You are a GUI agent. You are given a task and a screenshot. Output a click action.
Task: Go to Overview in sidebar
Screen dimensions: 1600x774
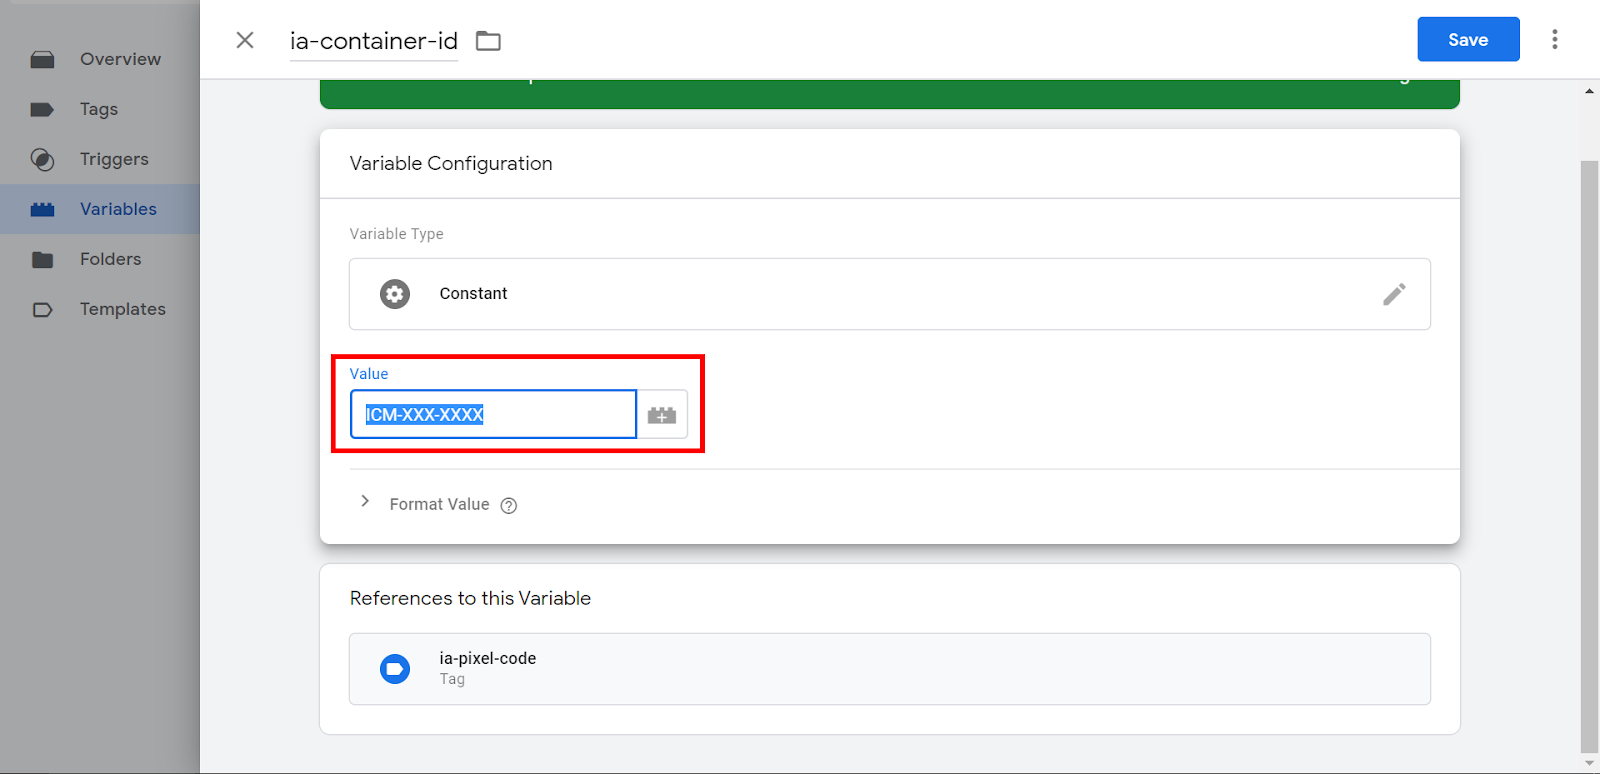[120, 59]
